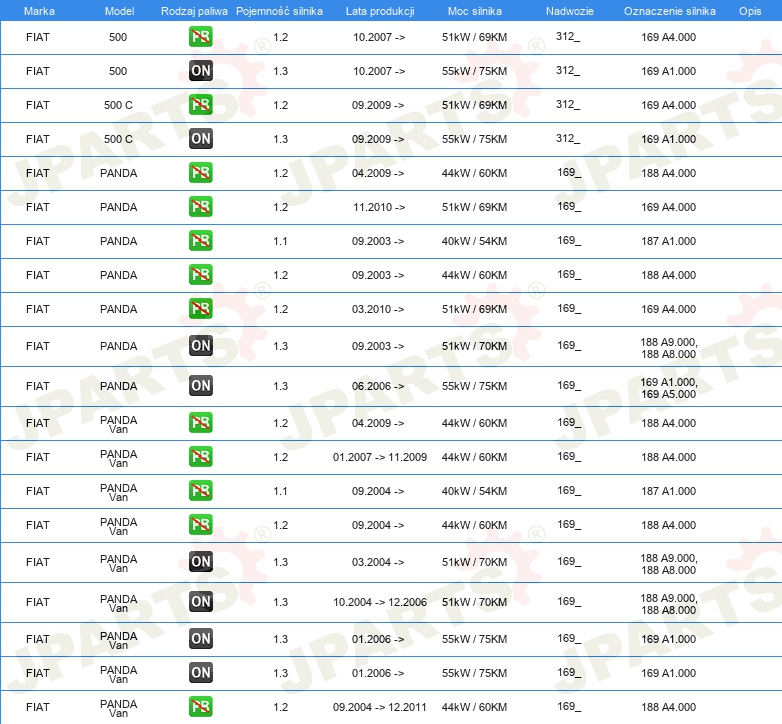782x724 pixels.
Task: Click production date 09.2004 -> 12.2011
Action: coord(380,707)
